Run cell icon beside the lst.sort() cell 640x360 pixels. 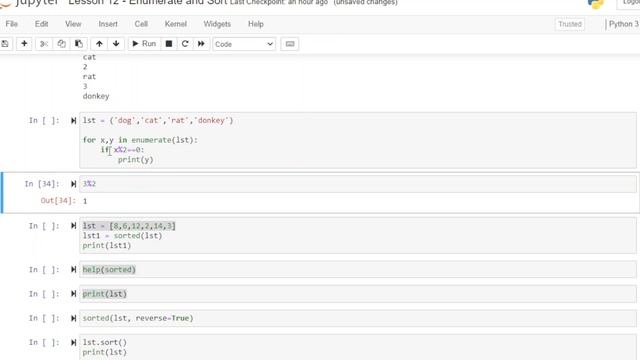[x=73, y=342]
